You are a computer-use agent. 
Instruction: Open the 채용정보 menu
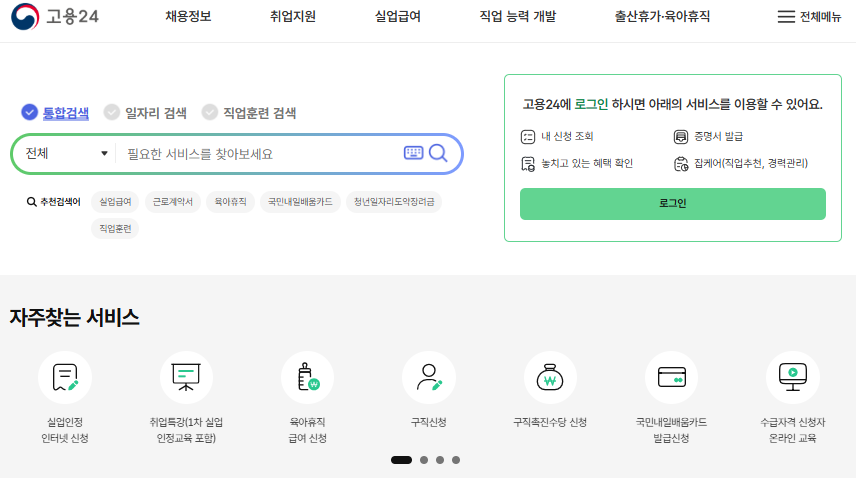(188, 17)
